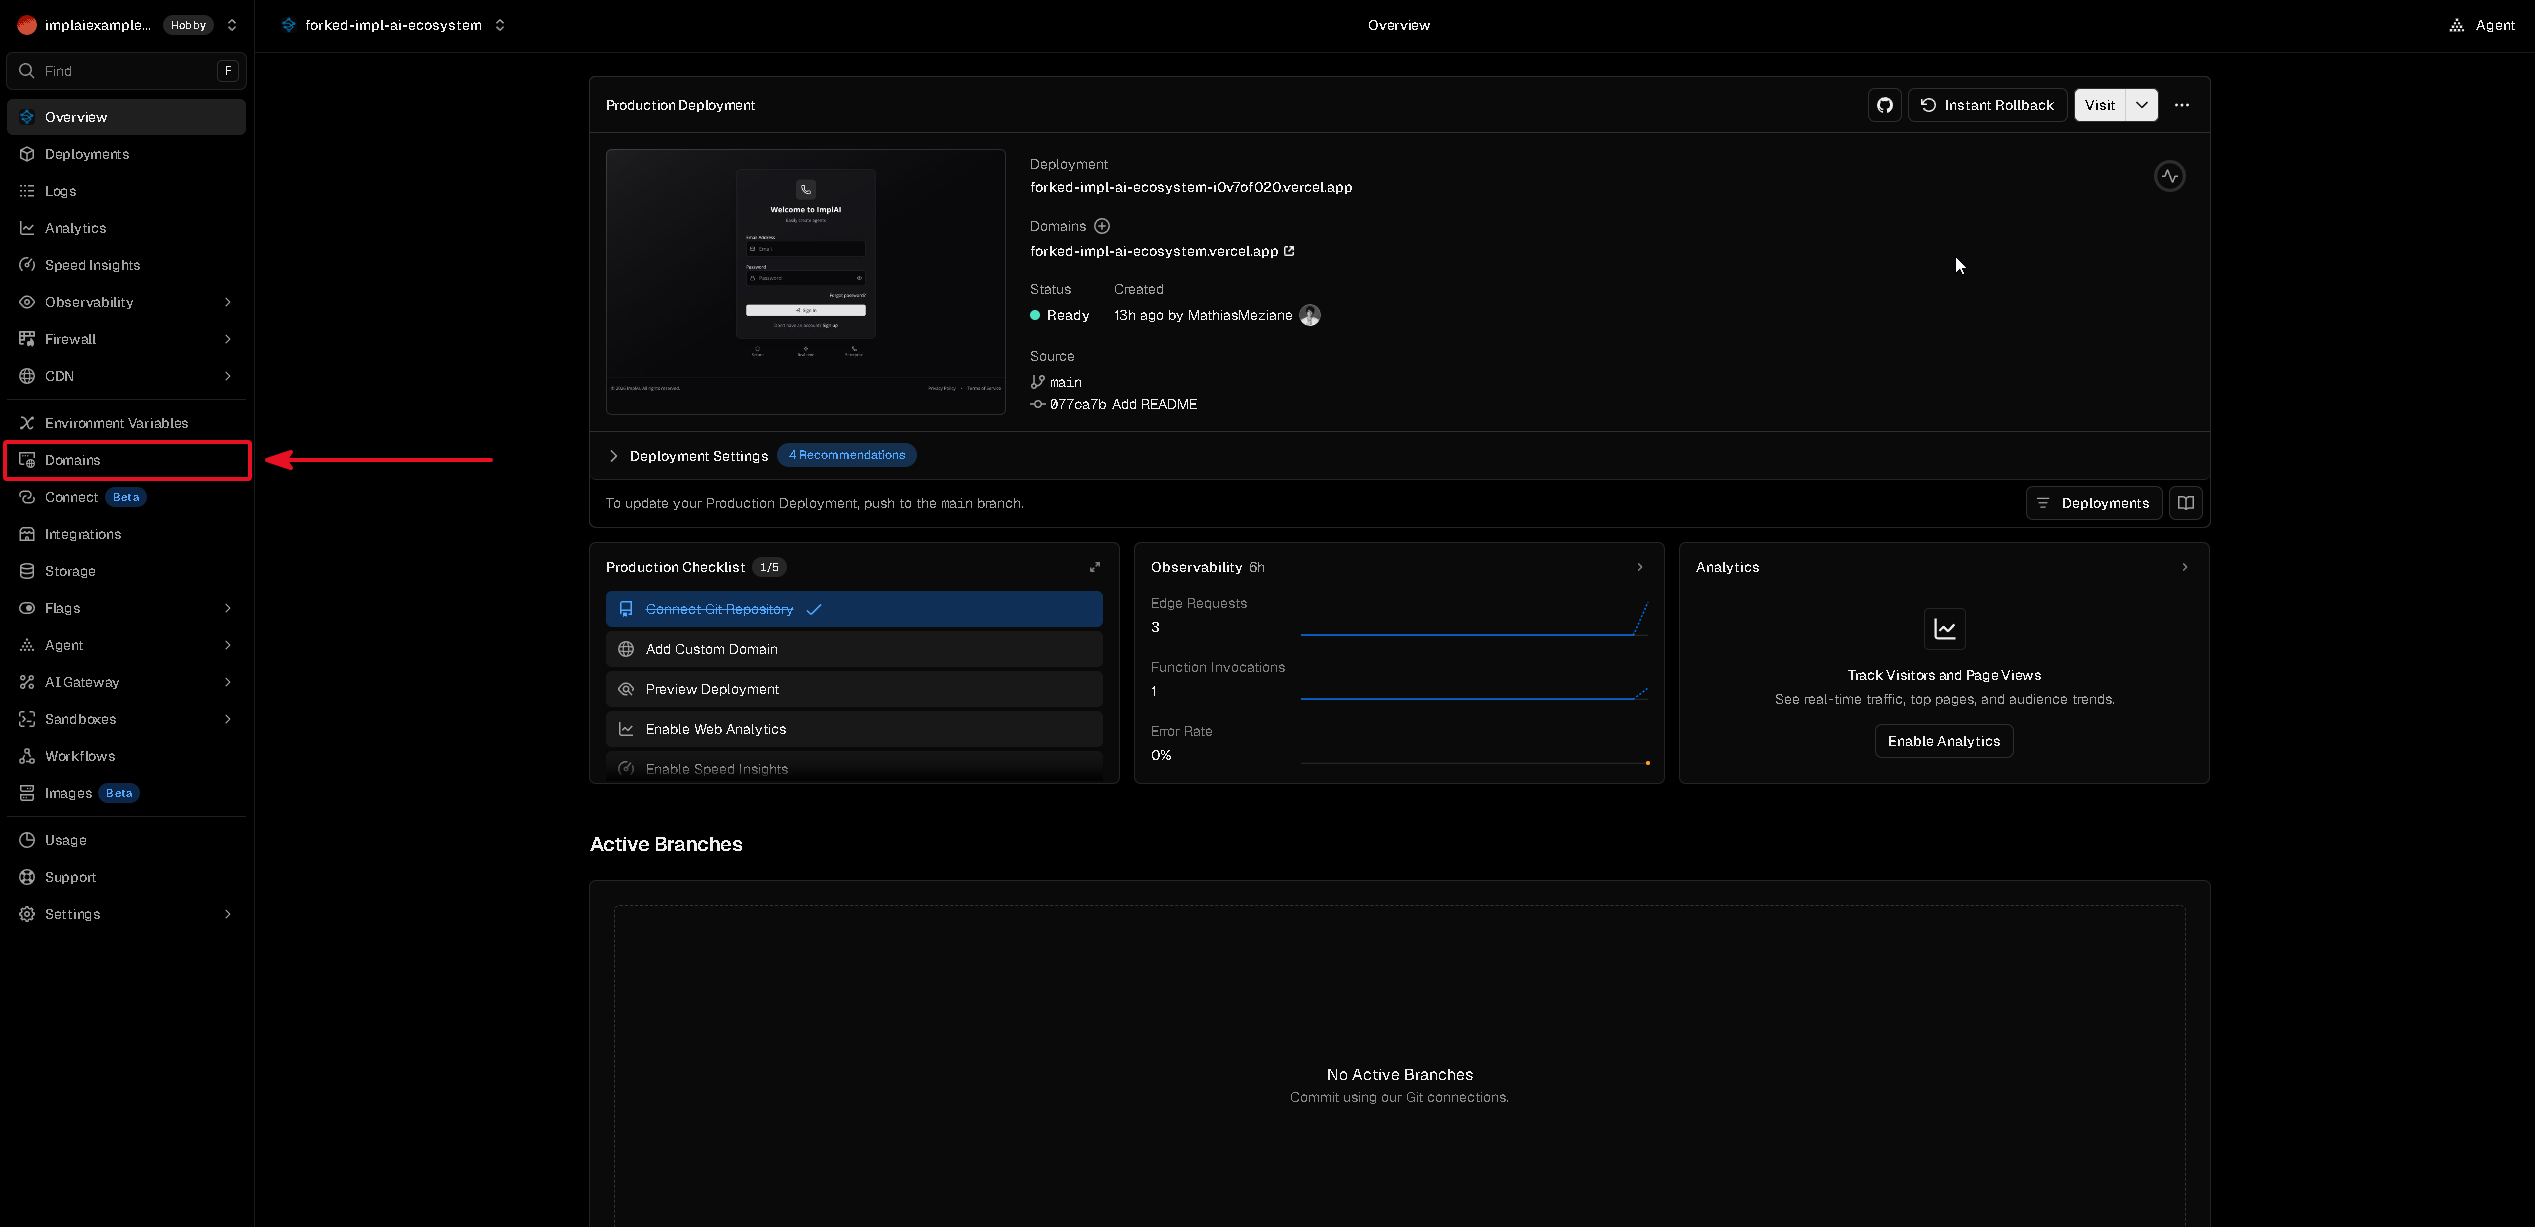Open Workflows in sidebar
The width and height of the screenshot is (2535, 1227).
point(126,756)
